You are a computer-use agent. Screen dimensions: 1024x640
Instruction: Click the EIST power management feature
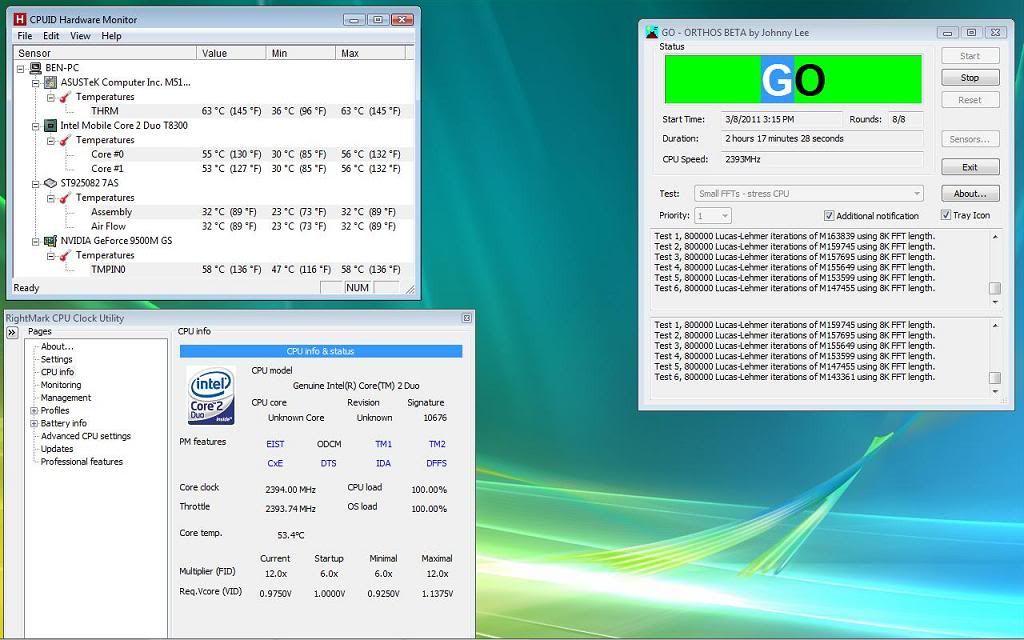[275, 444]
